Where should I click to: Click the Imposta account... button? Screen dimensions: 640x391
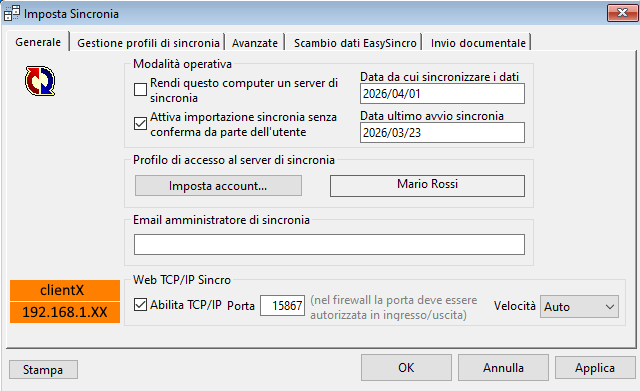click(218, 186)
